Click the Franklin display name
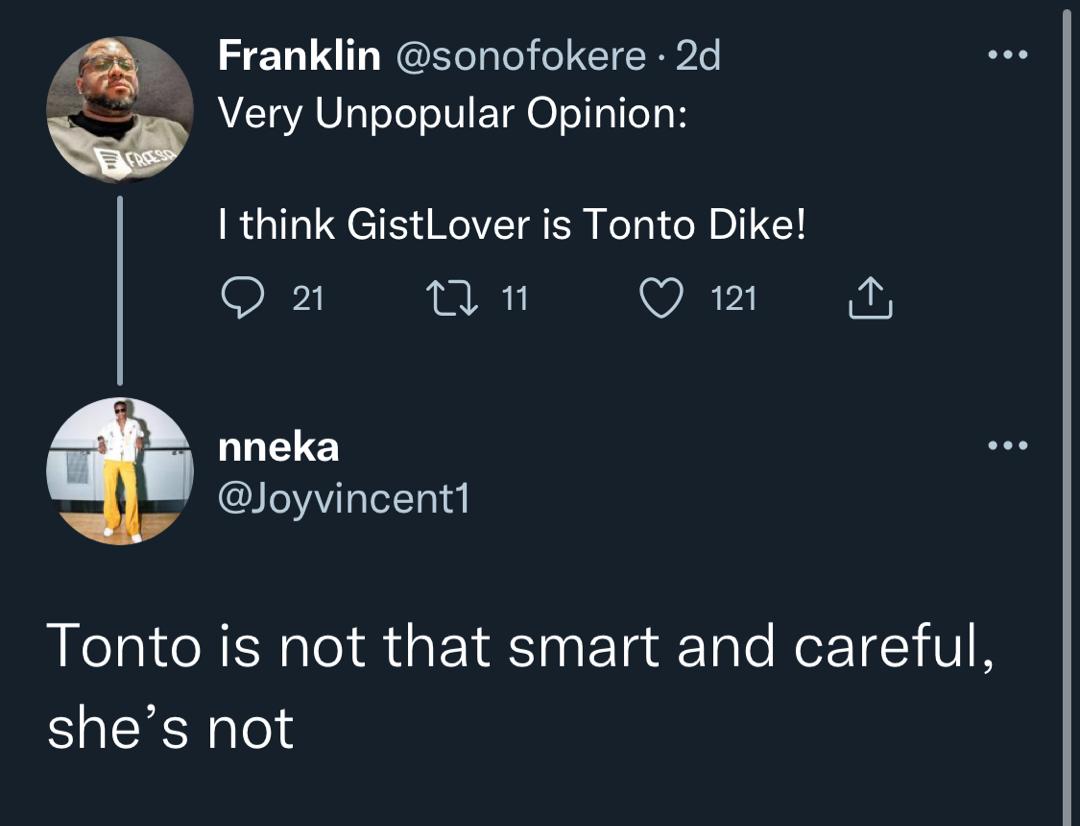1080x826 pixels. [x=298, y=56]
